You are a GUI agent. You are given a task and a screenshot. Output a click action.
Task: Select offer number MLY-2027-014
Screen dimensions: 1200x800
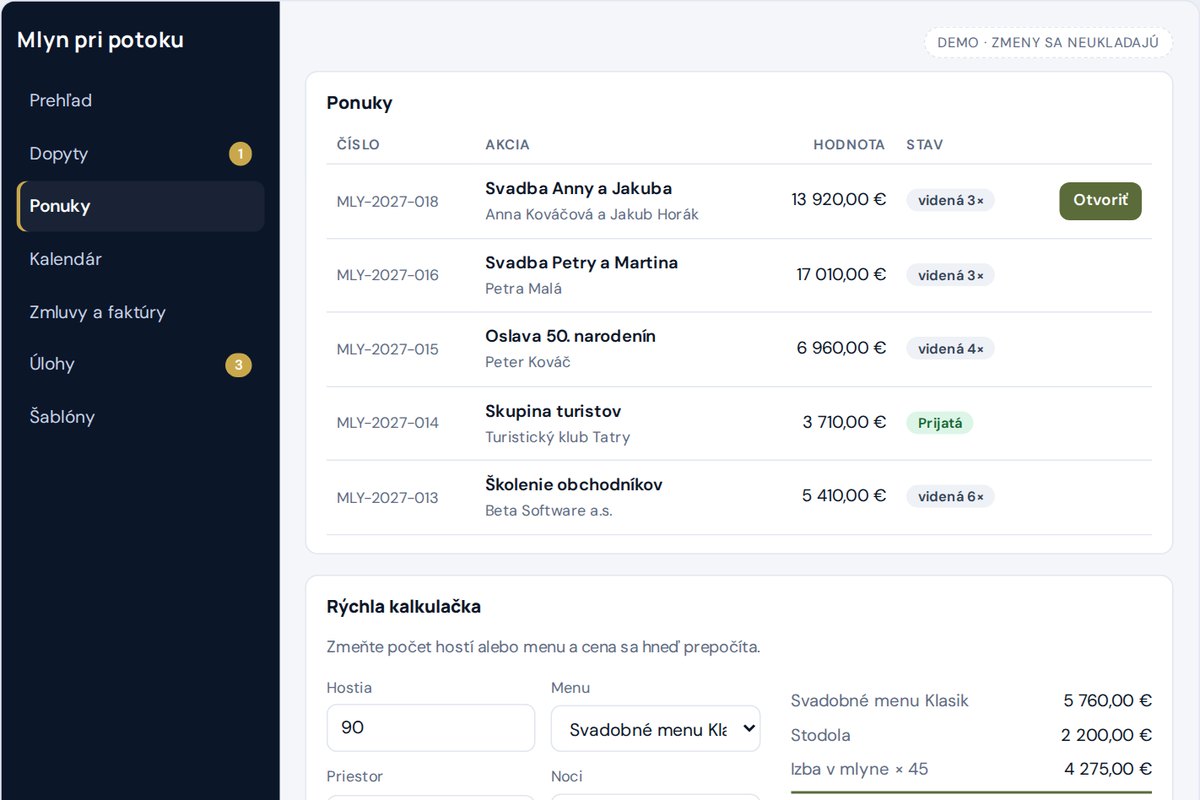tap(388, 423)
